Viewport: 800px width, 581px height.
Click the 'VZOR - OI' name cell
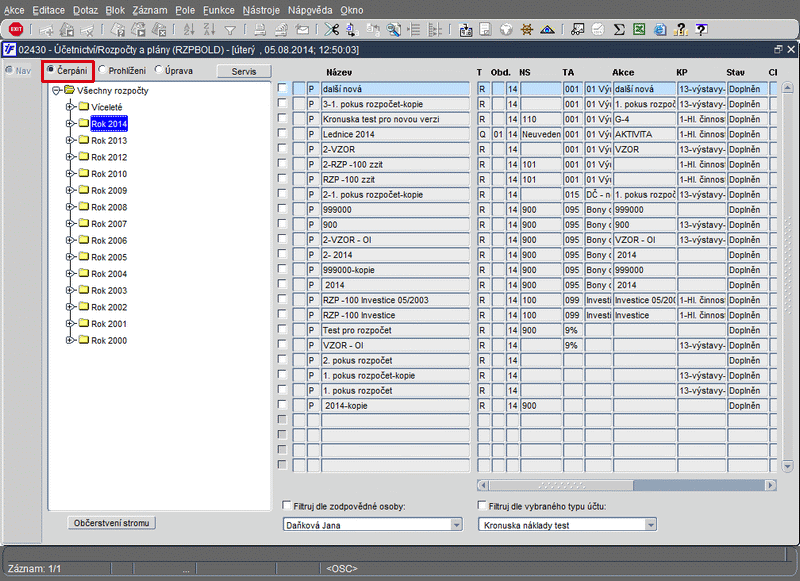click(395, 345)
